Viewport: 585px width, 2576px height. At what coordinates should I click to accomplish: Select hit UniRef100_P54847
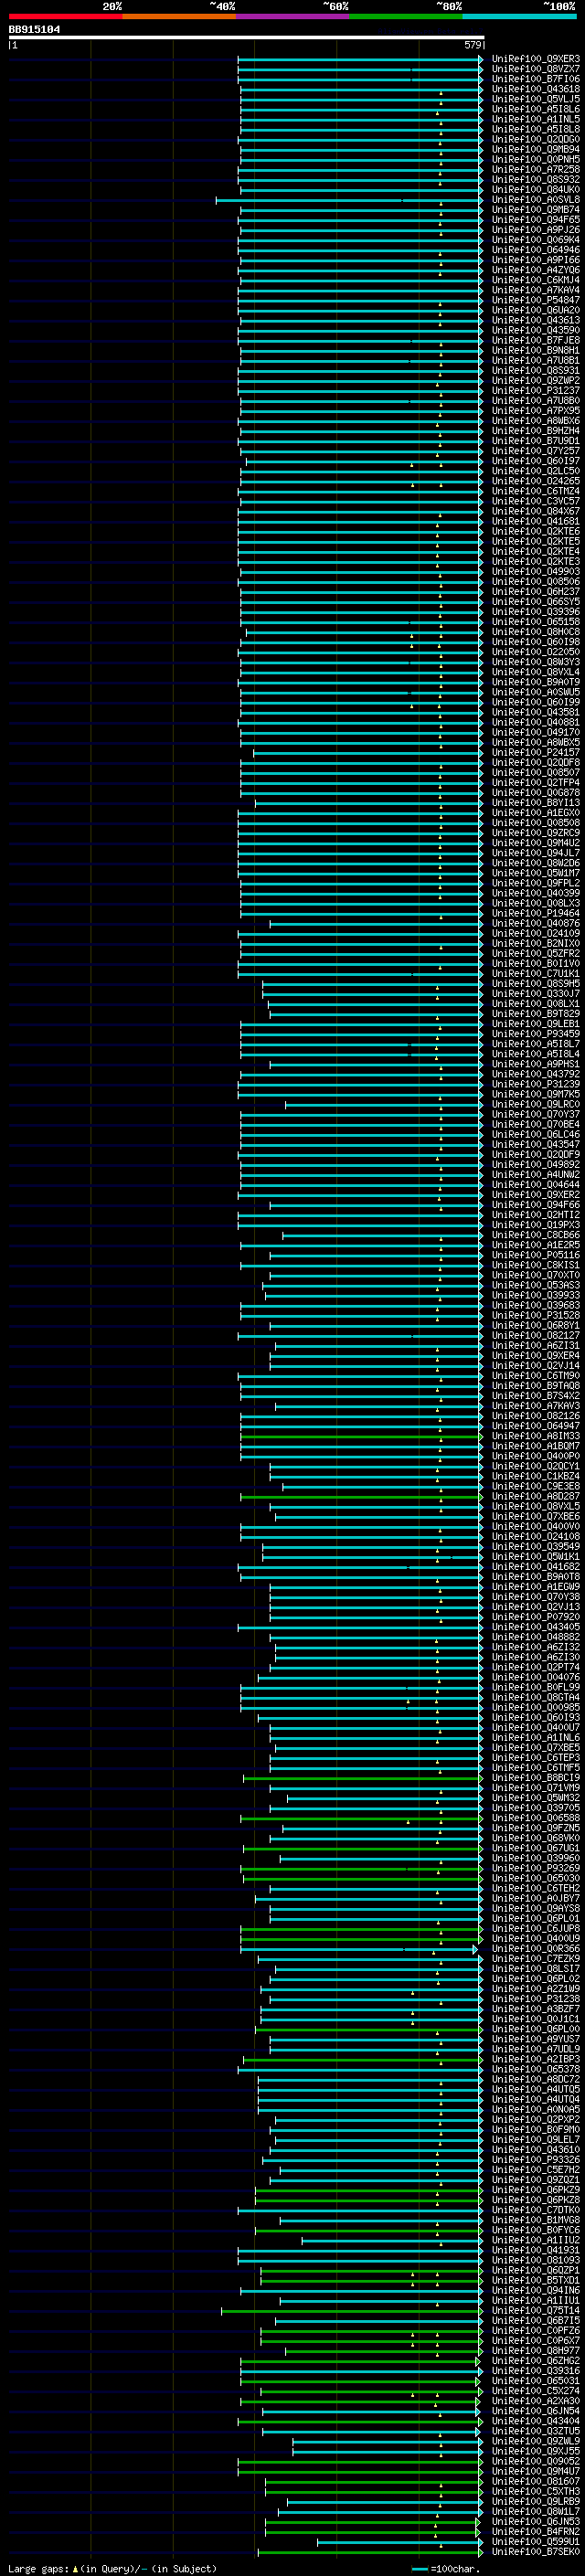click(535, 300)
